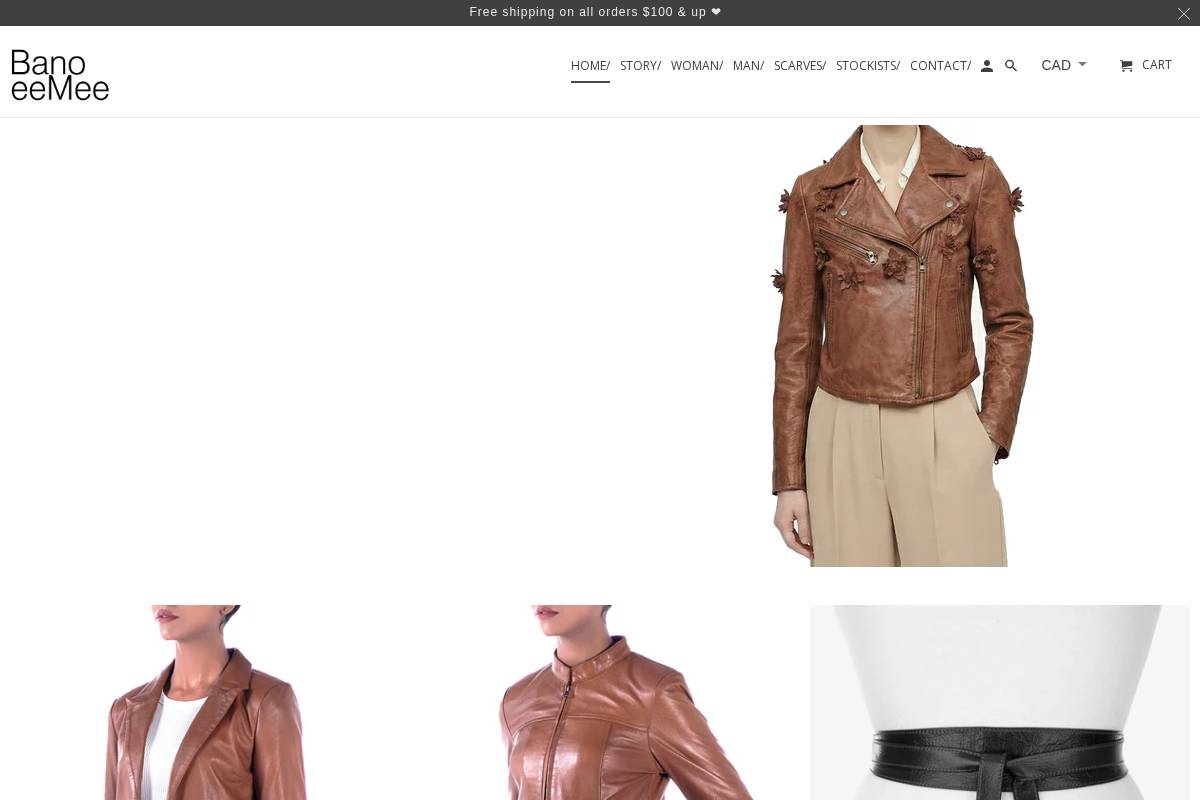
Task: Open the account login icon
Action: click(x=987, y=65)
